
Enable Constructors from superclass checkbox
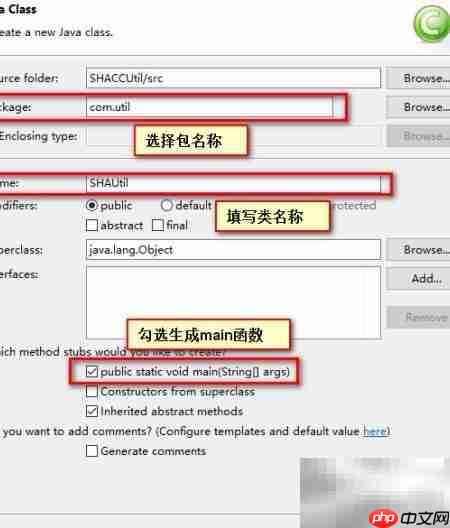(92, 391)
